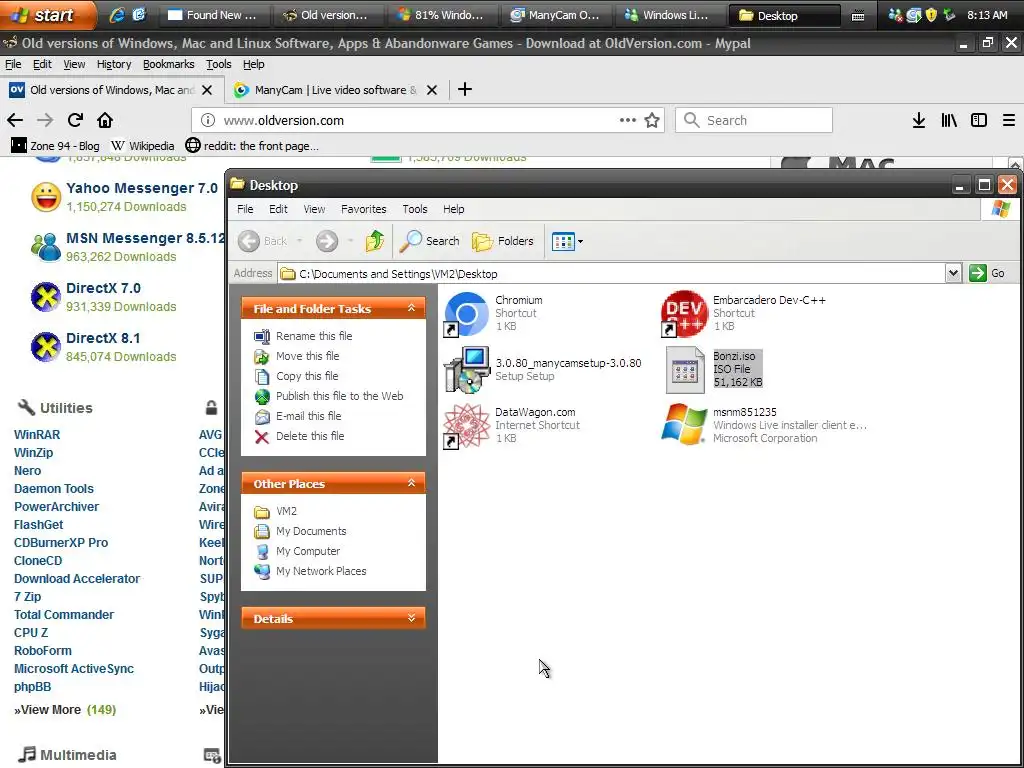Select the Embarcadero Dev-C++ shortcut icon
This screenshot has height=768, width=1024.
tap(684, 314)
